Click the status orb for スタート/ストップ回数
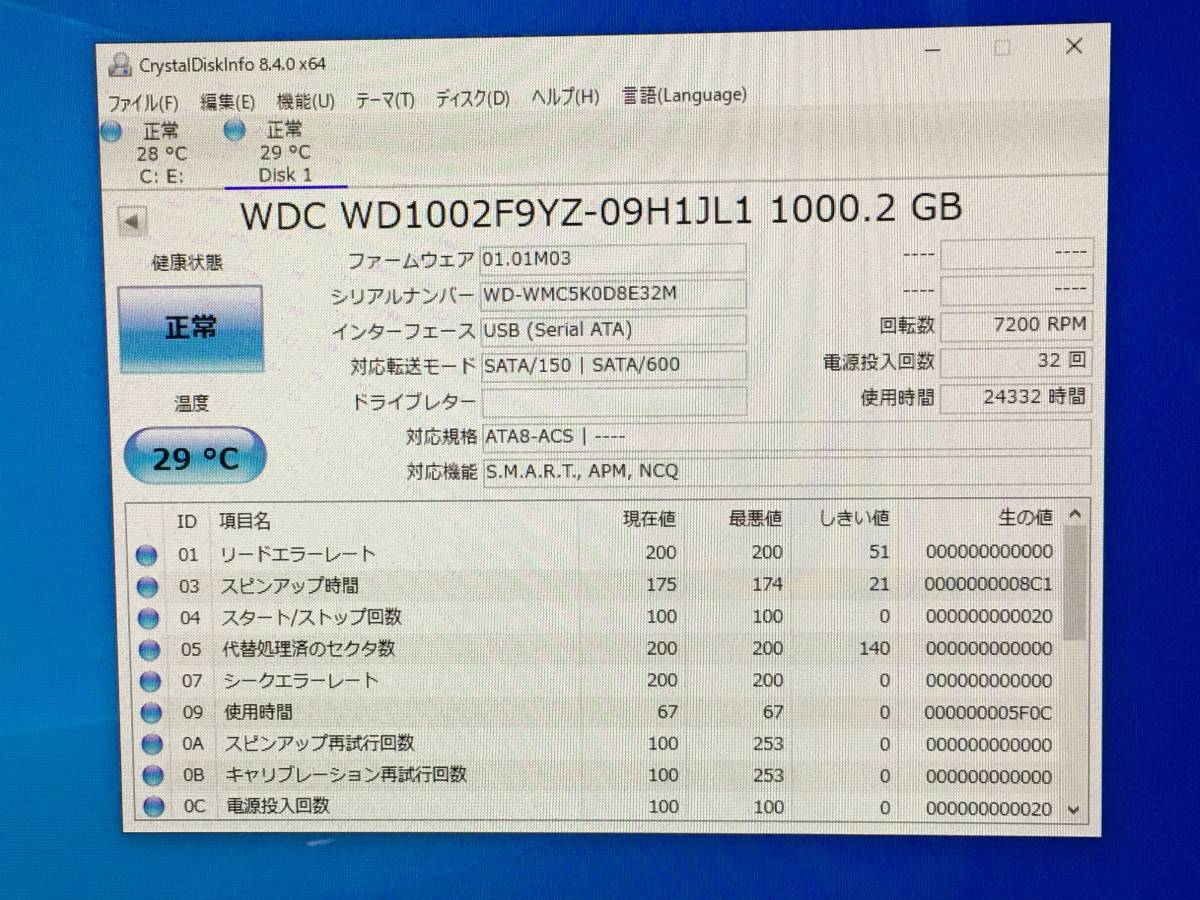1200x900 pixels. click(148, 618)
